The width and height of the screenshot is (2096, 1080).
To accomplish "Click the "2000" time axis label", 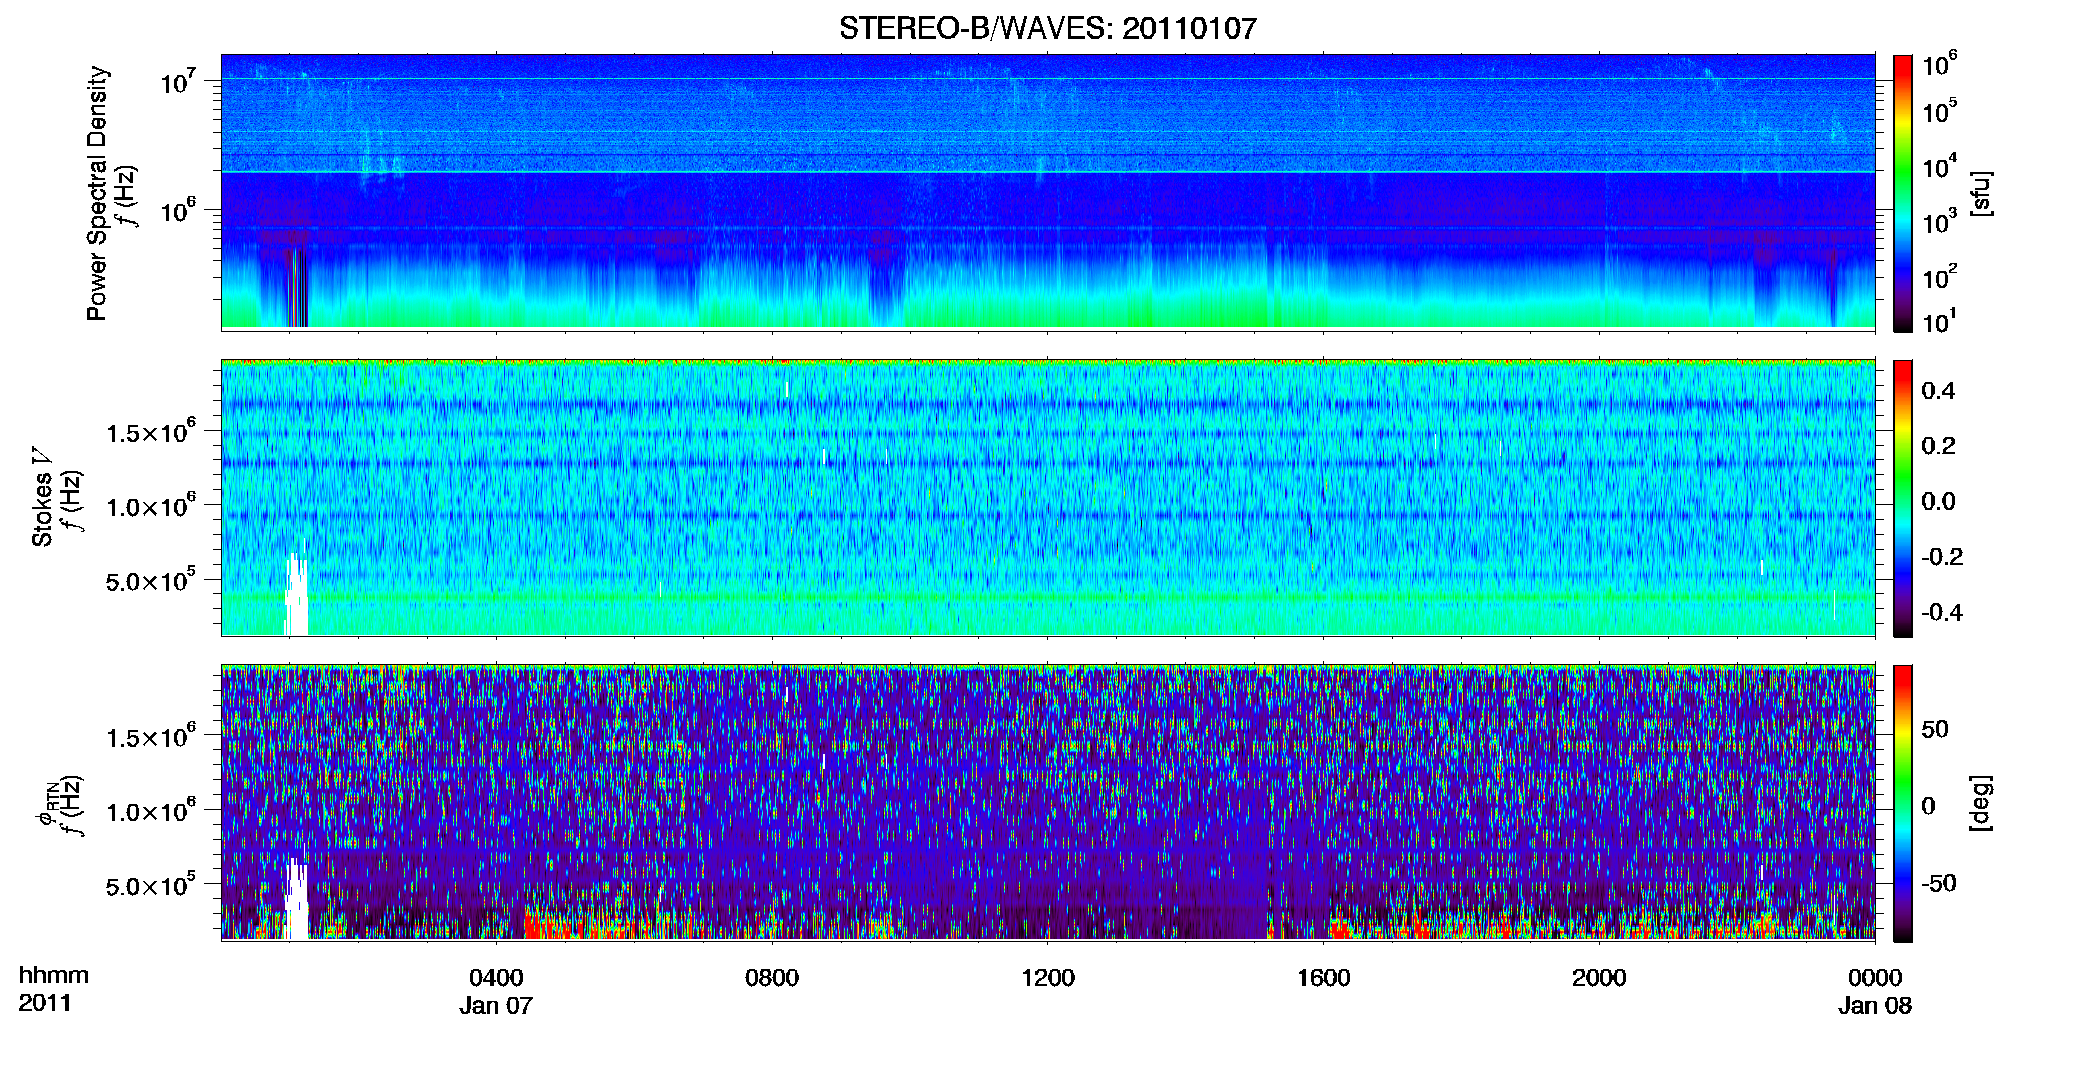I will point(1599,977).
